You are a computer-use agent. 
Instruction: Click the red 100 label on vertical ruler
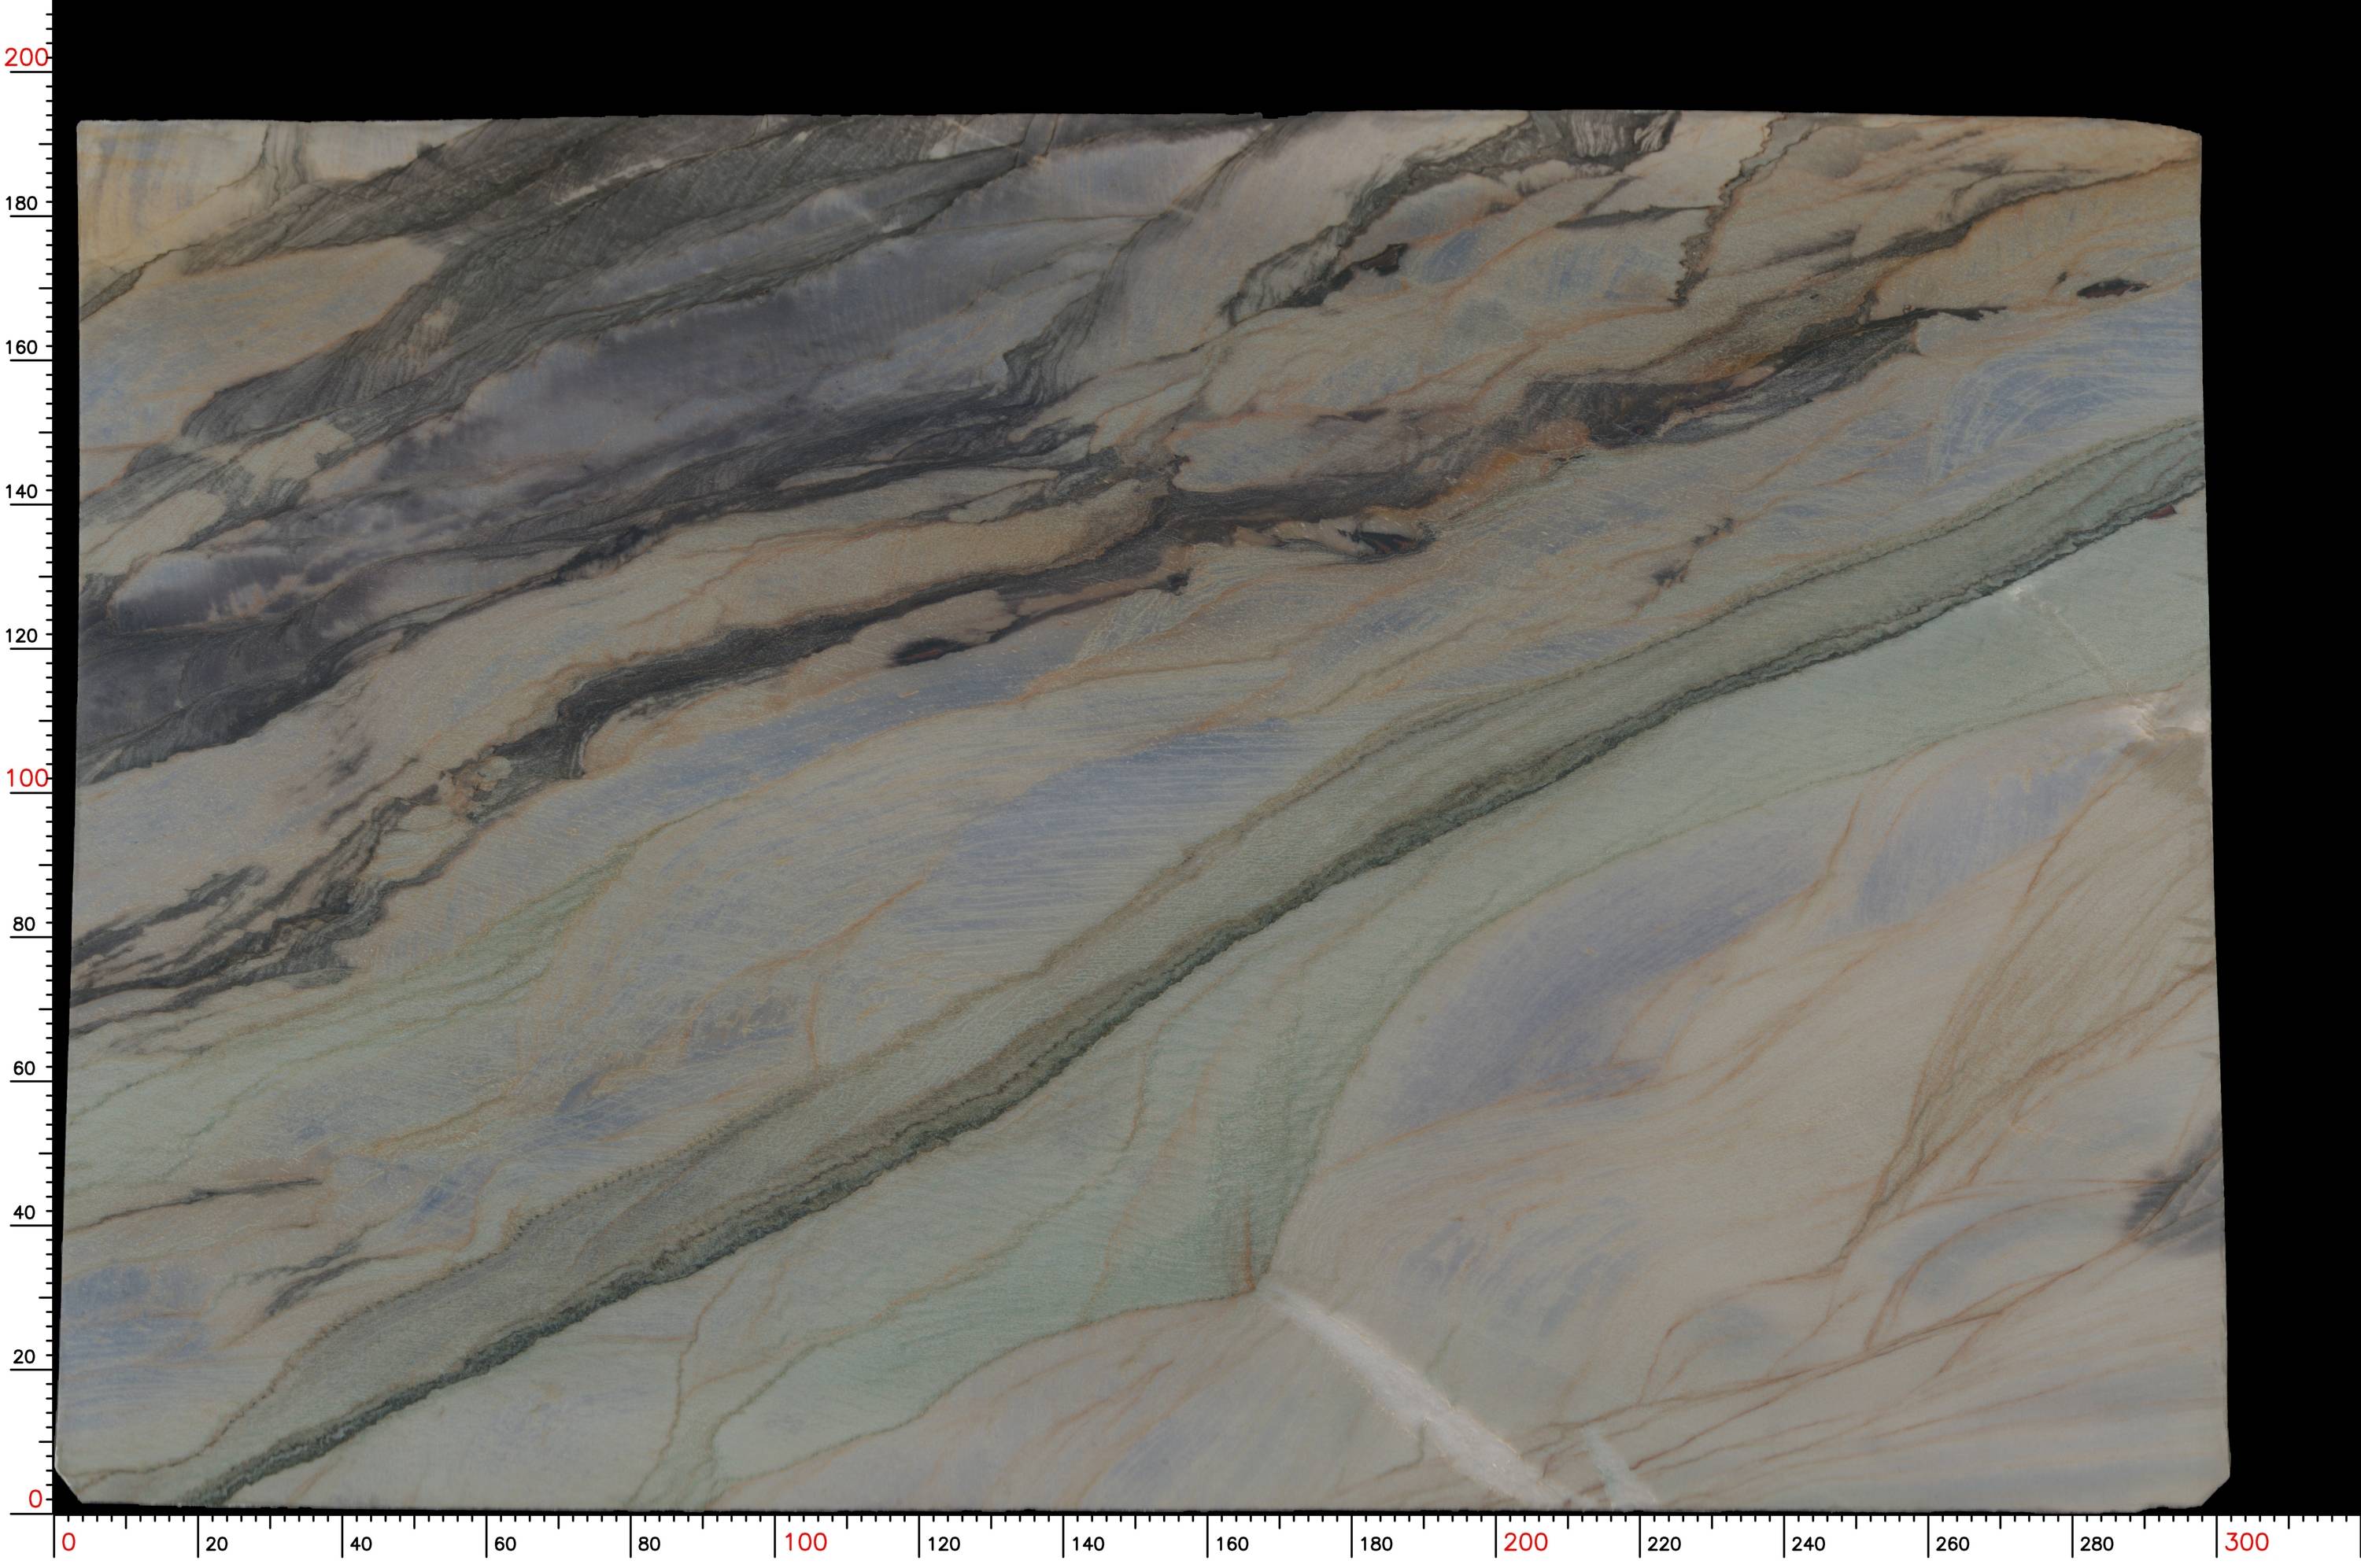[25, 778]
